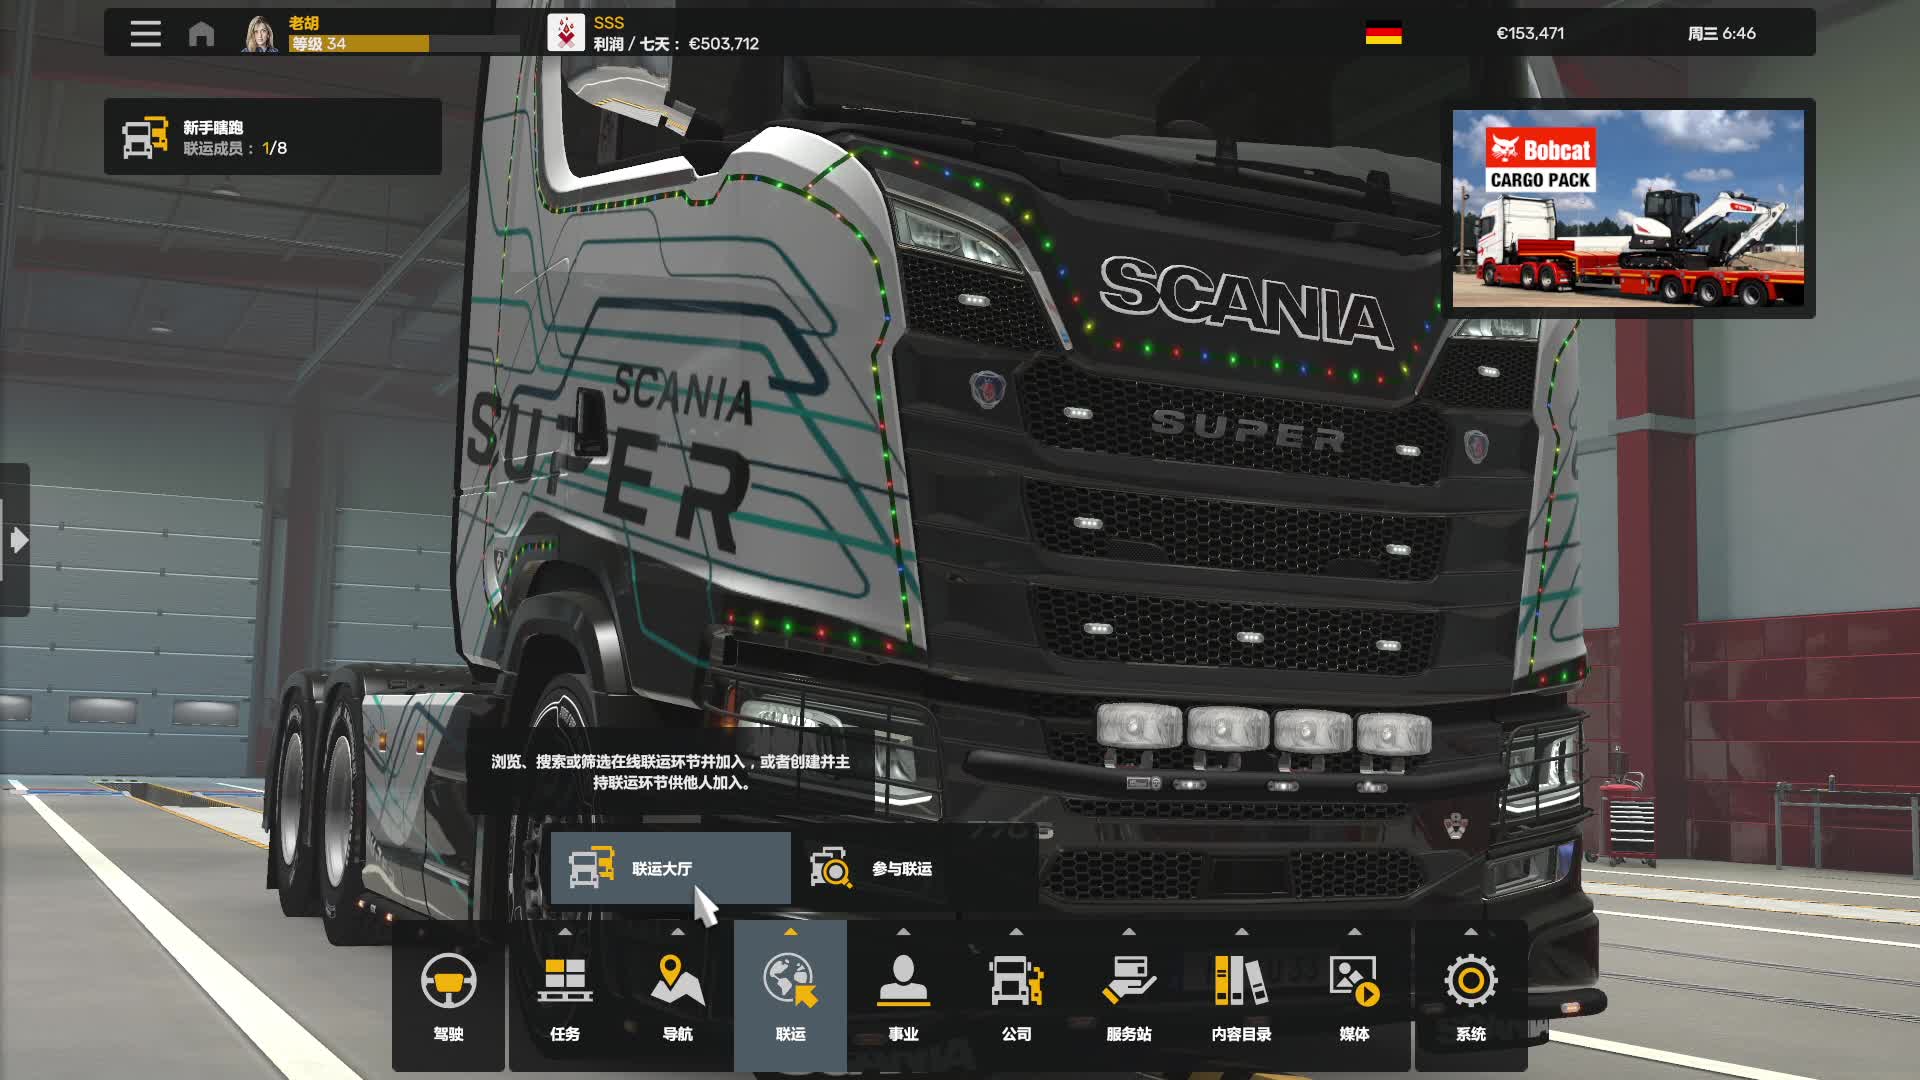
Task: Open the hamburger menu at top left
Action: click(145, 34)
